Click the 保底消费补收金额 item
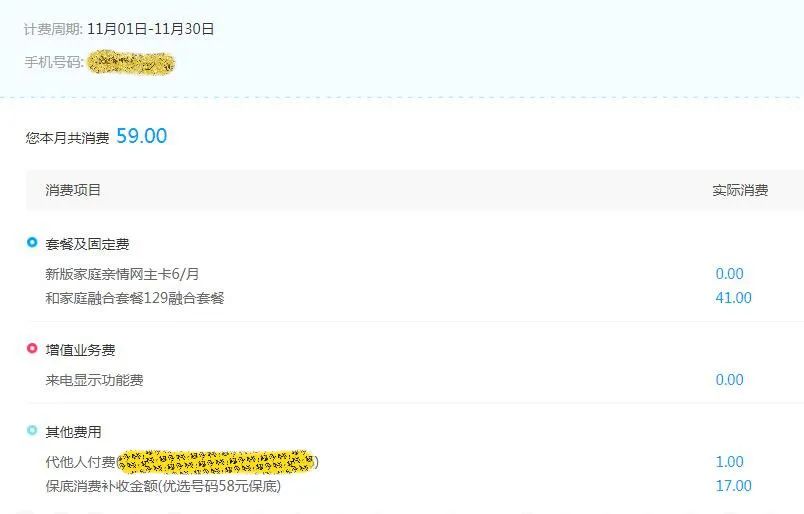Image resolution: width=804 pixels, height=514 pixels. [163, 486]
